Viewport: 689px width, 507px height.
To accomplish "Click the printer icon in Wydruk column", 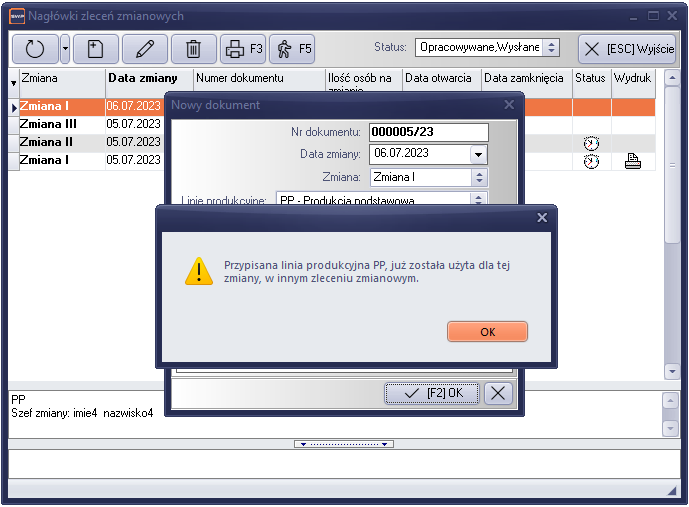I will click(x=632, y=160).
